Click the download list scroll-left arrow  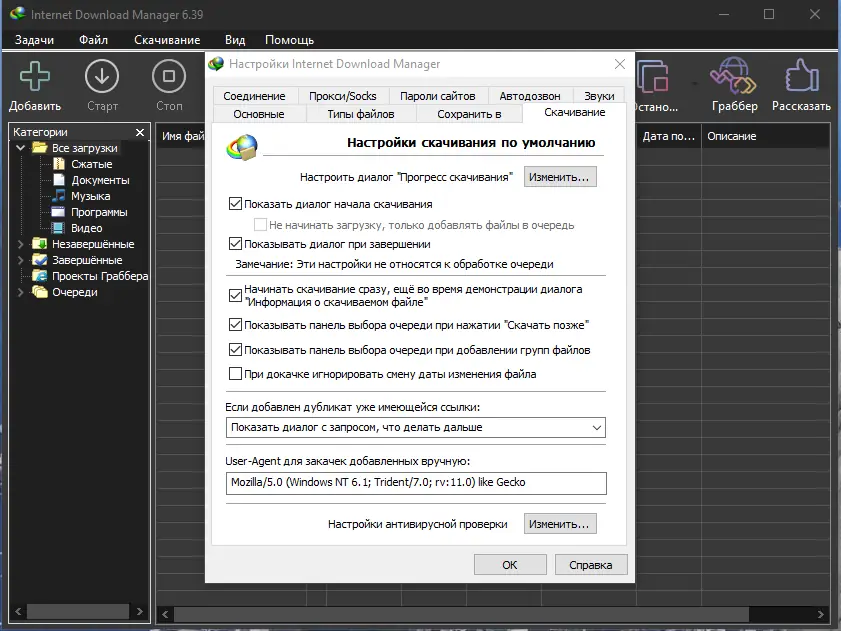tap(165, 614)
